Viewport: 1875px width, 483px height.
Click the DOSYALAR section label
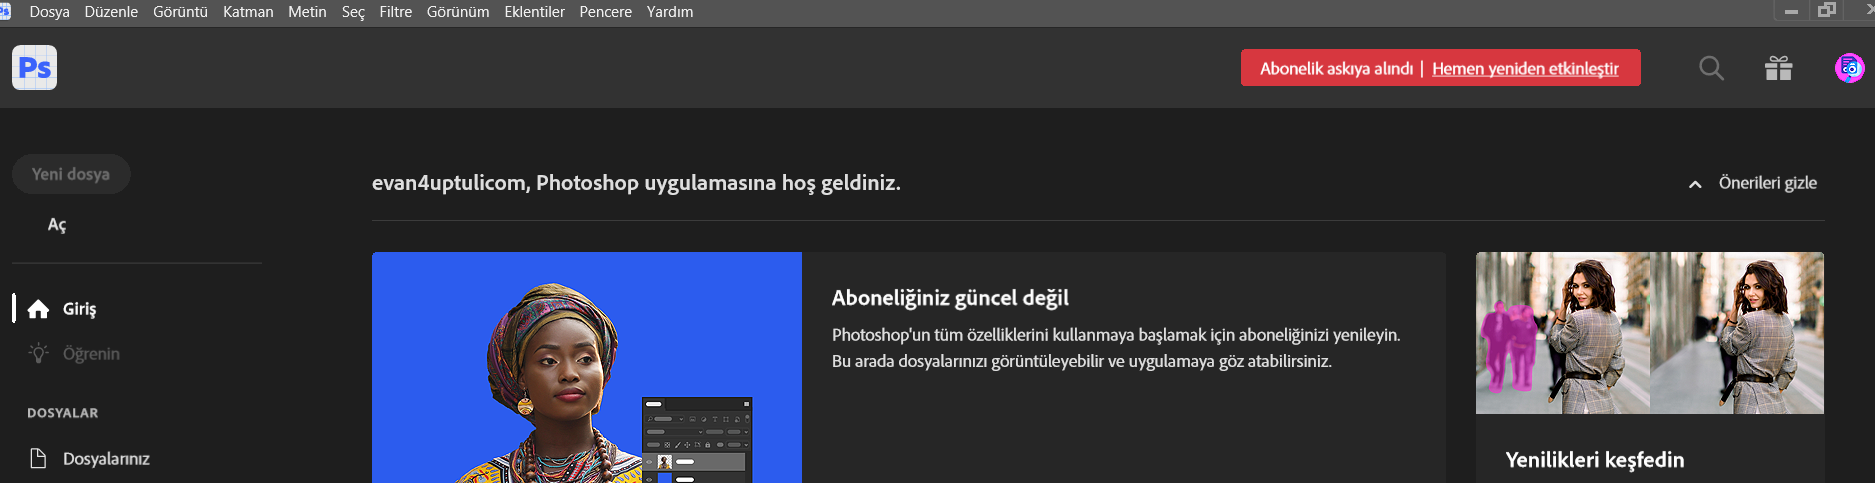[63, 413]
